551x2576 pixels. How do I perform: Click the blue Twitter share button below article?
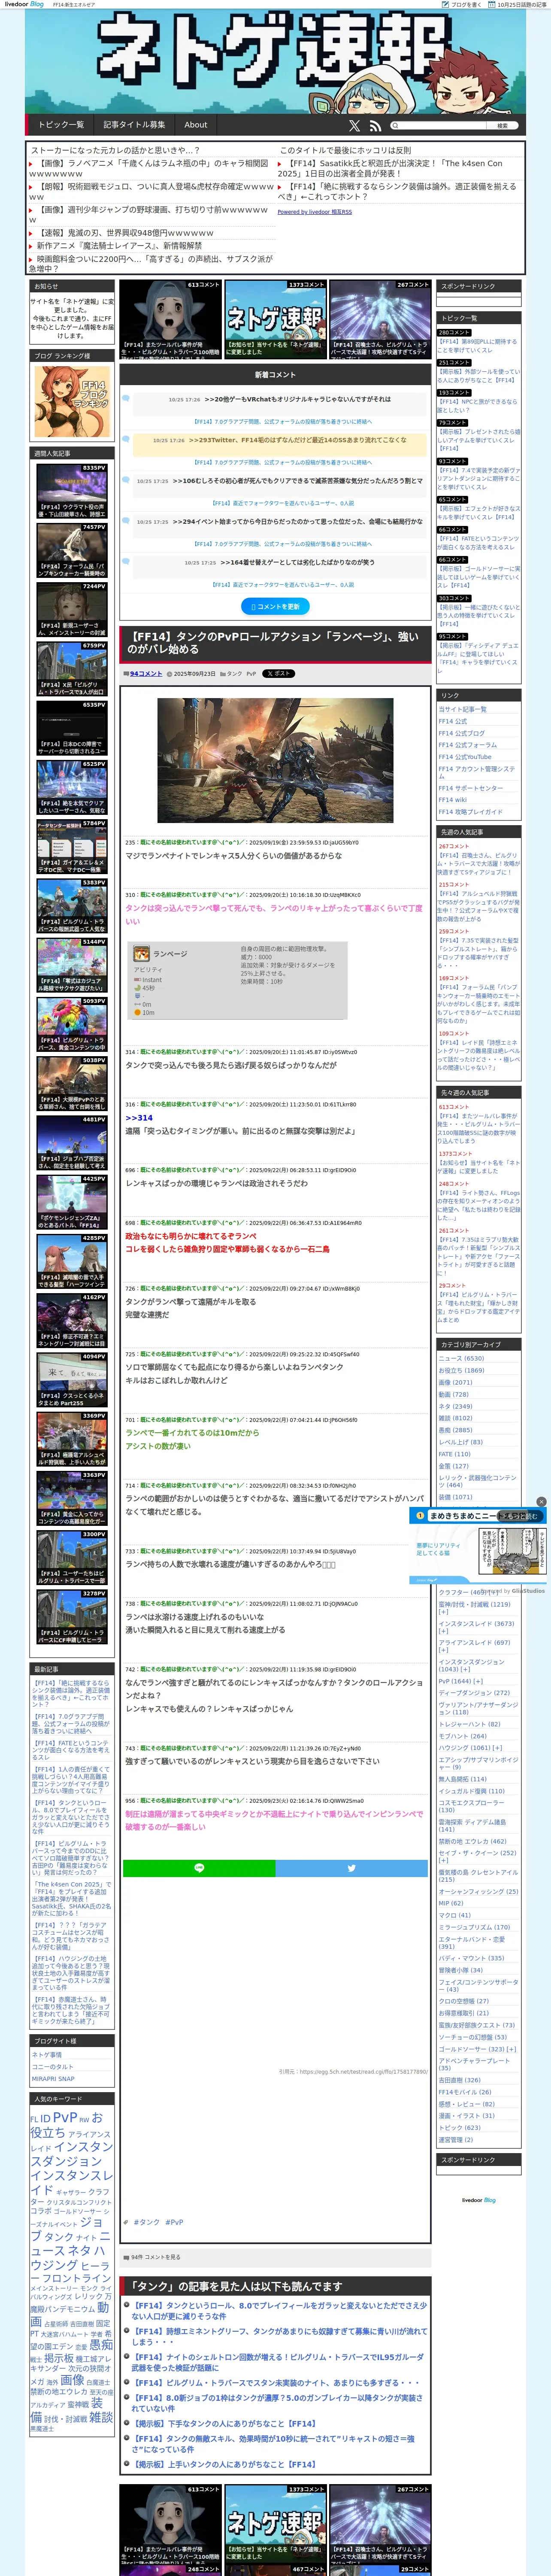tap(351, 1867)
